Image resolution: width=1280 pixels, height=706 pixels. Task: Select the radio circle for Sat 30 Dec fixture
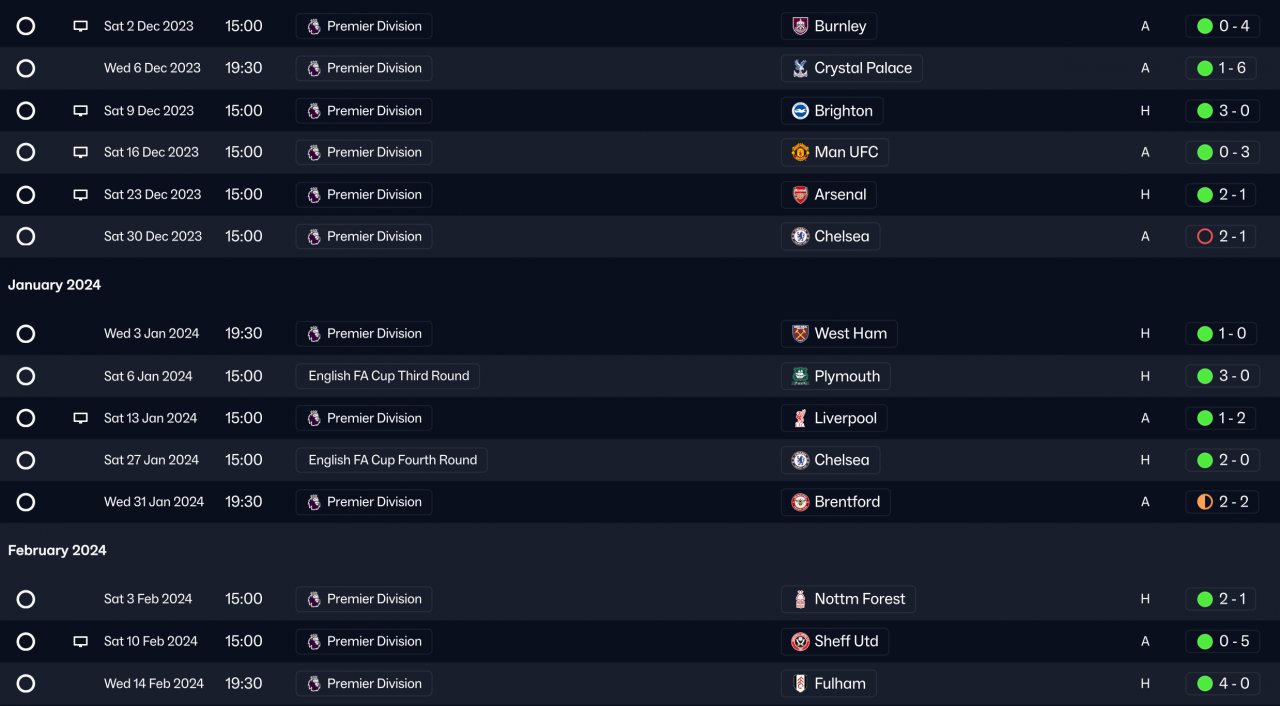click(x=26, y=237)
